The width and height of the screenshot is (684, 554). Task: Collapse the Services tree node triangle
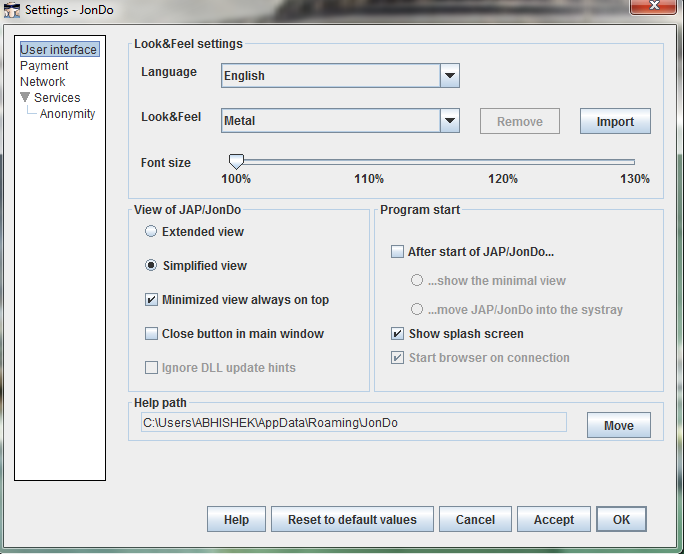[x=25, y=97]
